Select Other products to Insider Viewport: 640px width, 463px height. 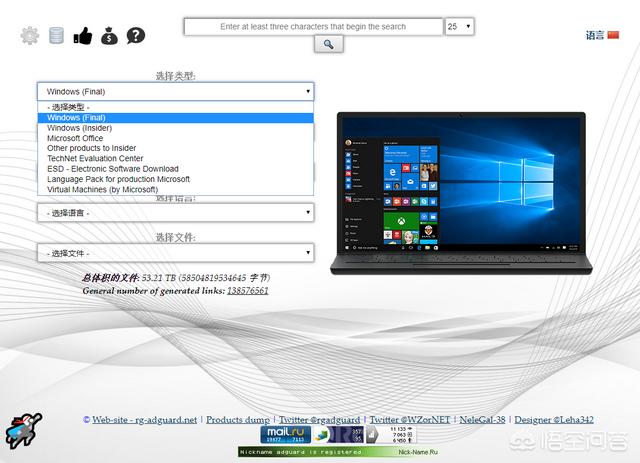(x=176, y=148)
